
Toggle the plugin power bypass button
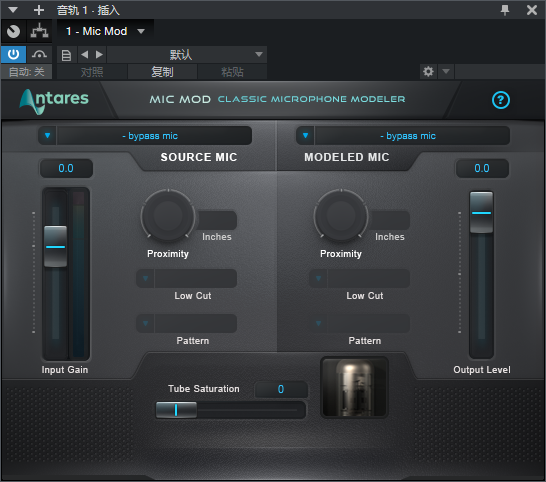(x=13, y=54)
